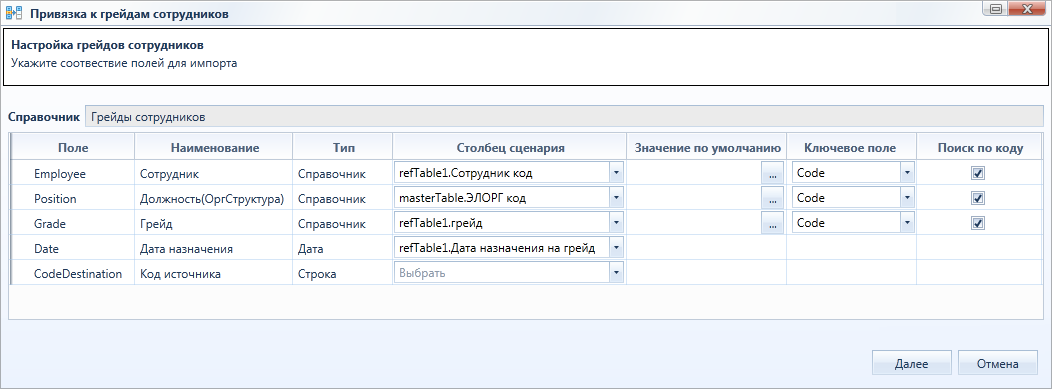This screenshot has width=1052, height=389.
Task: Click the Отмена button
Action: click(998, 364)
